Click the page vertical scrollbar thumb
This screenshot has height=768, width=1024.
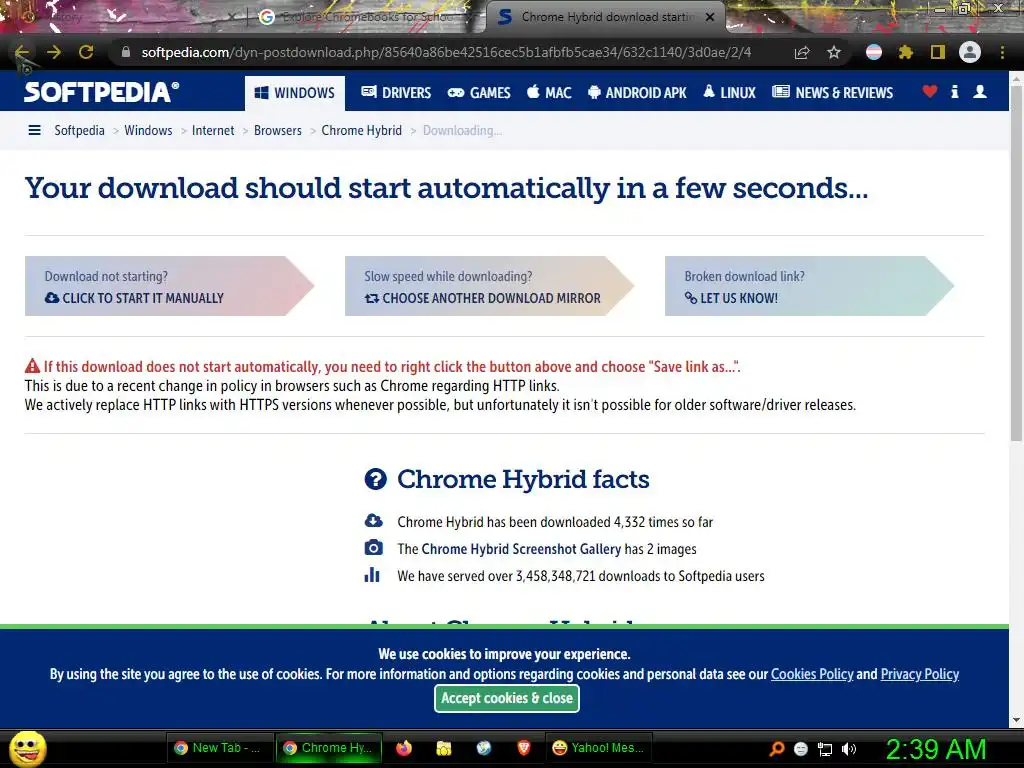click(x=1016, y=263)
